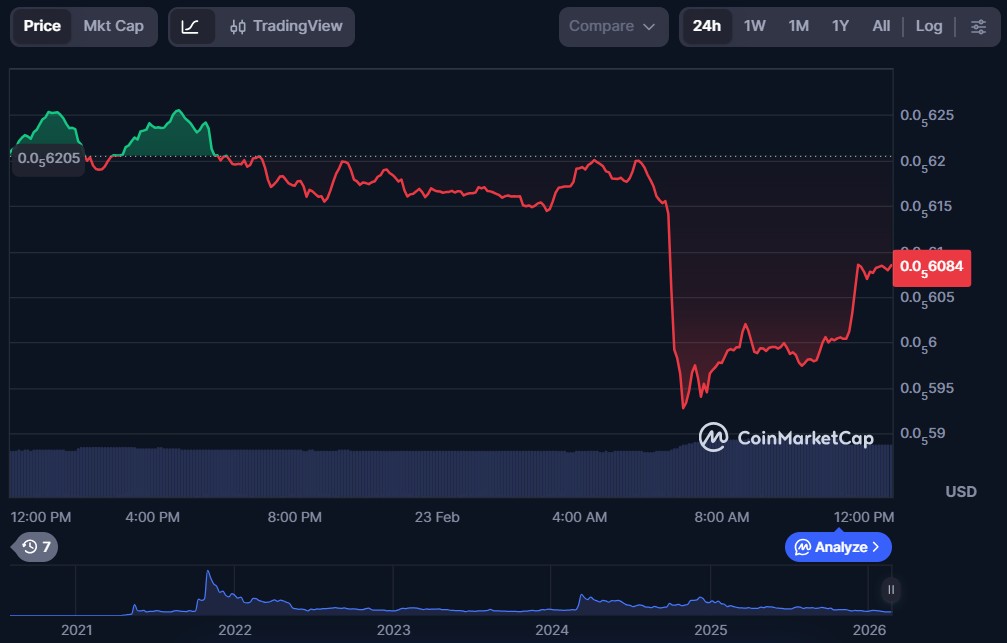Expand the Compare dropdown
The height and width of the screenshot is (643, 1007).
[x=613, y=27]
